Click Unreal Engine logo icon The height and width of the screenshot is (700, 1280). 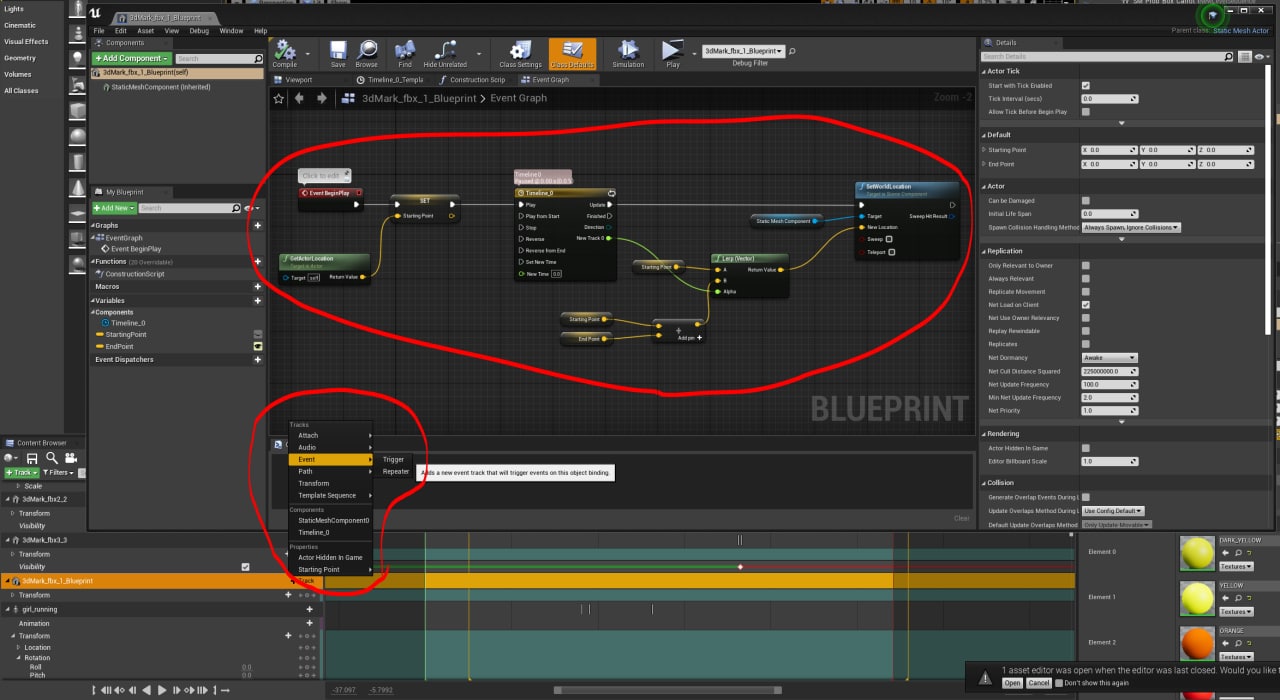(x=94, y=14)
